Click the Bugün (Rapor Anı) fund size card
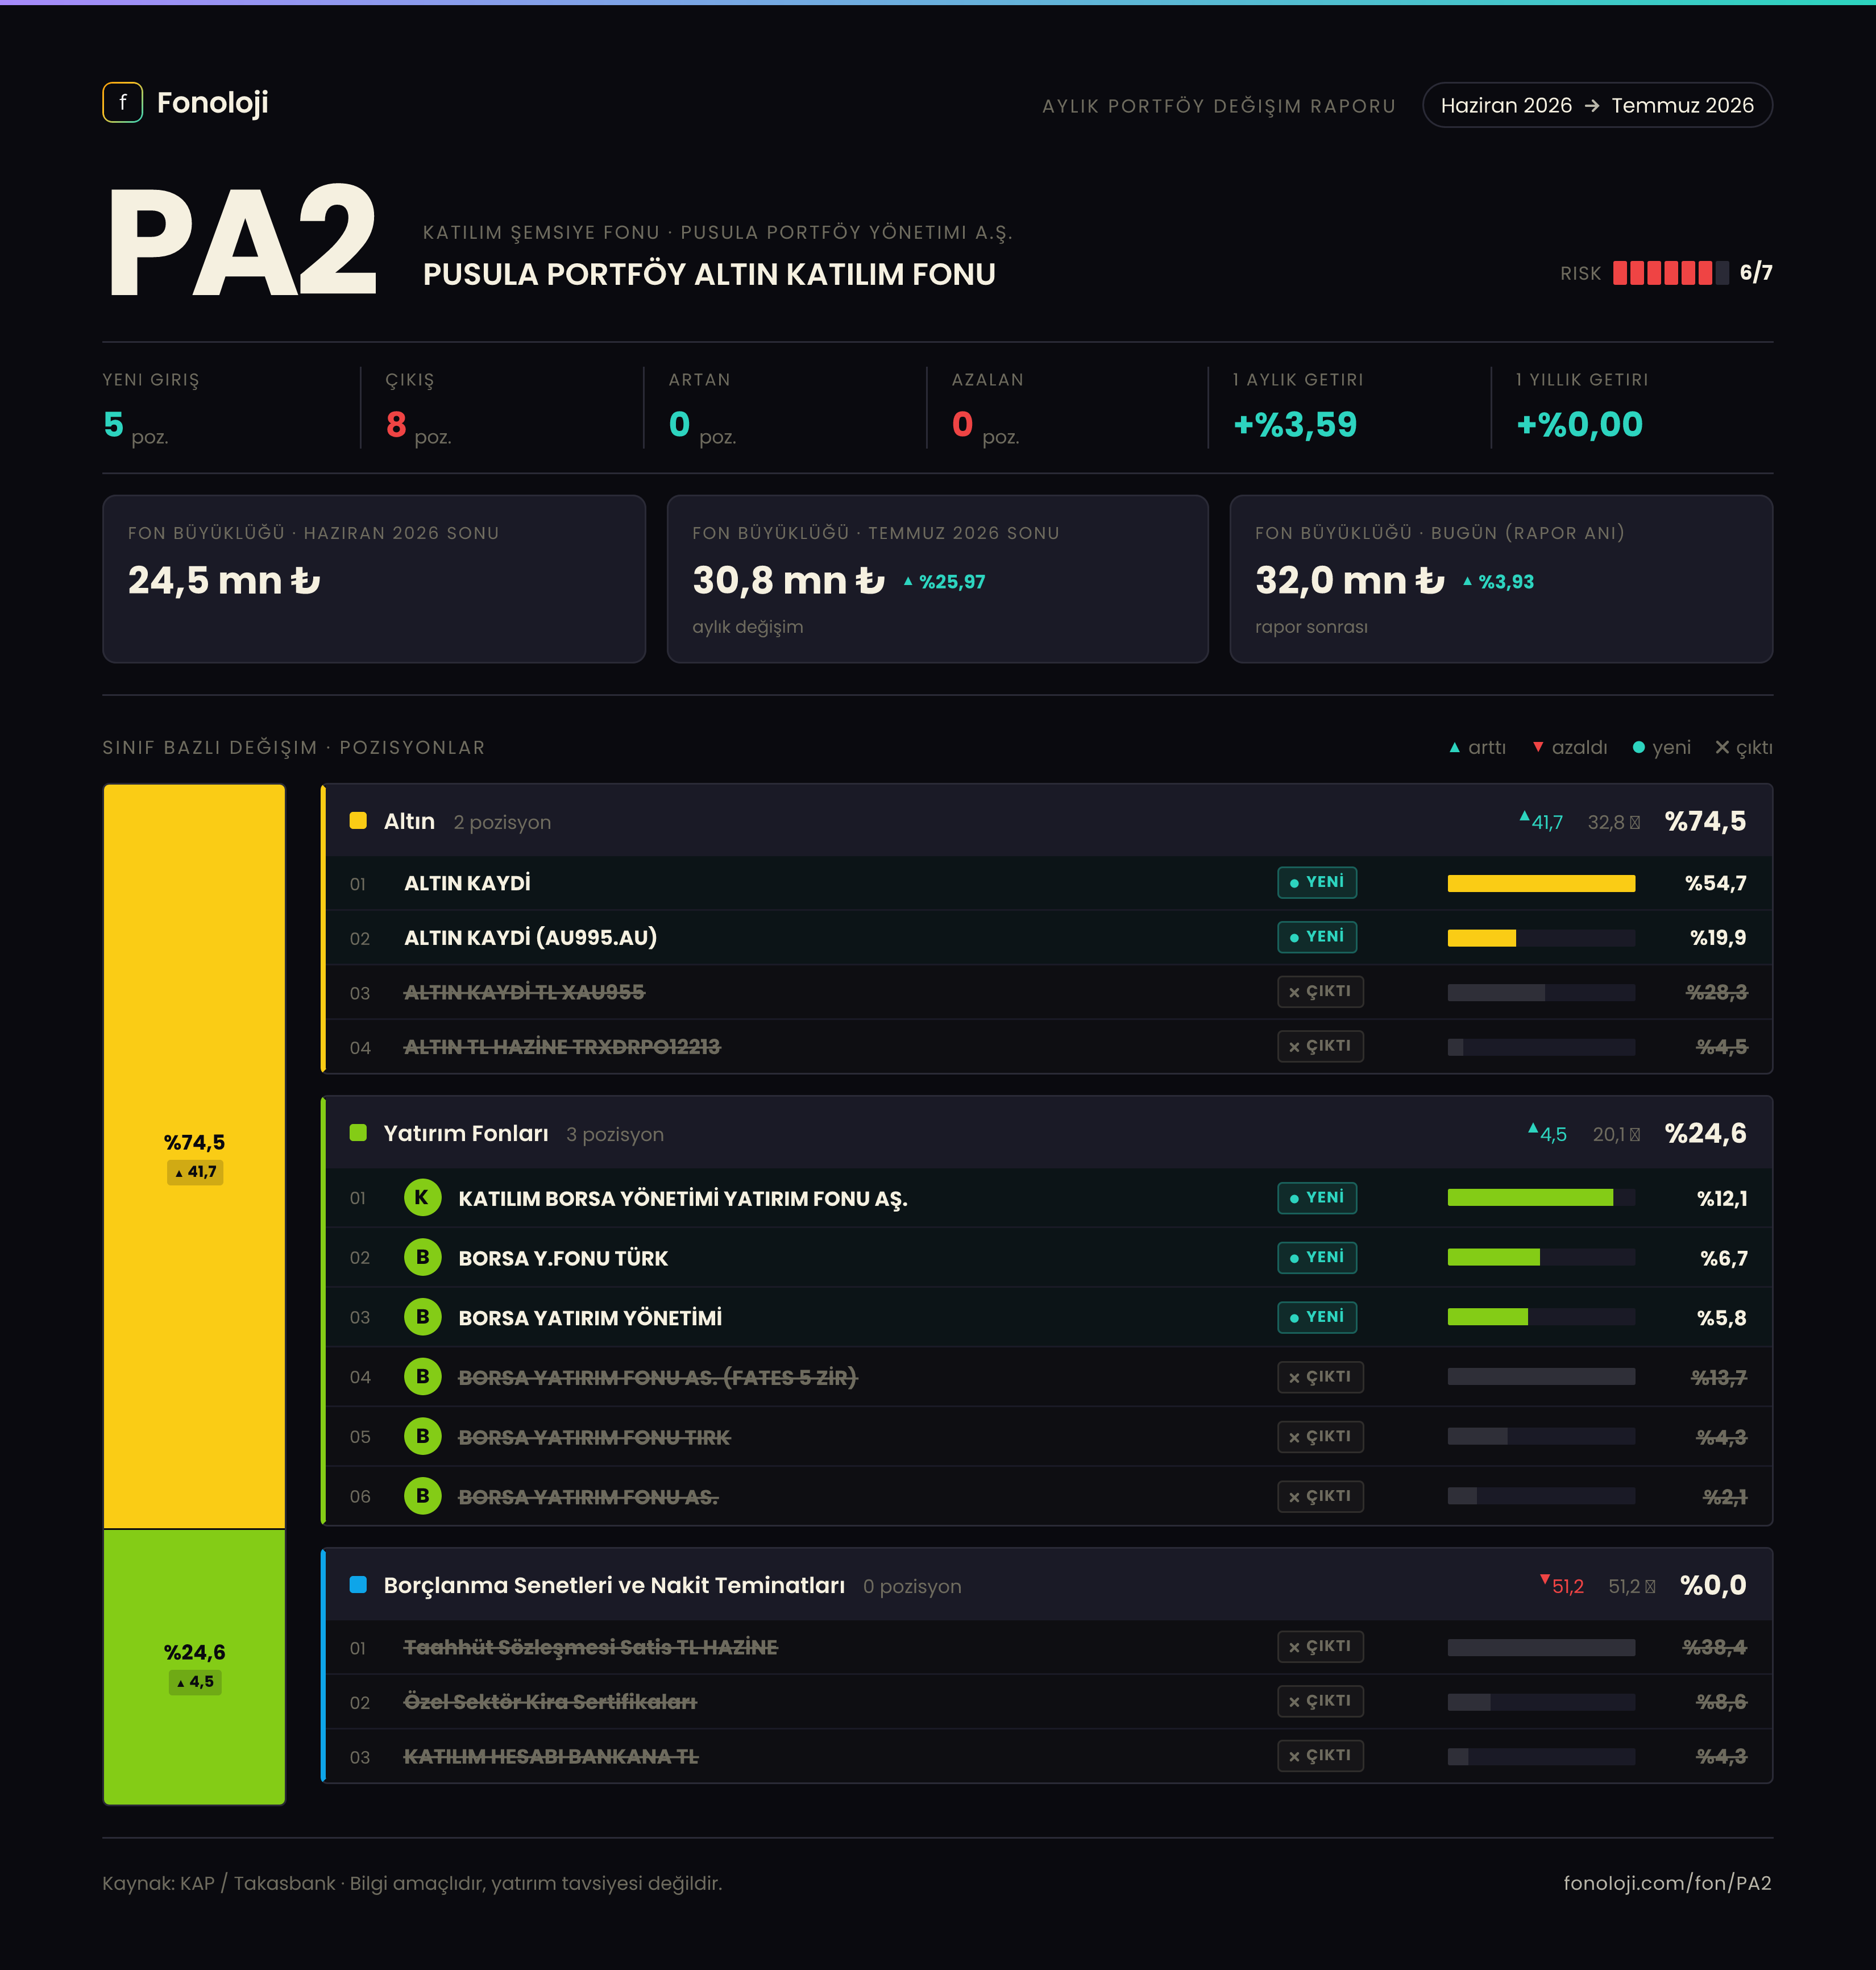The width and height of the screenshot is (1876, 1970). pyautogui.click(x=1501, y=579)
